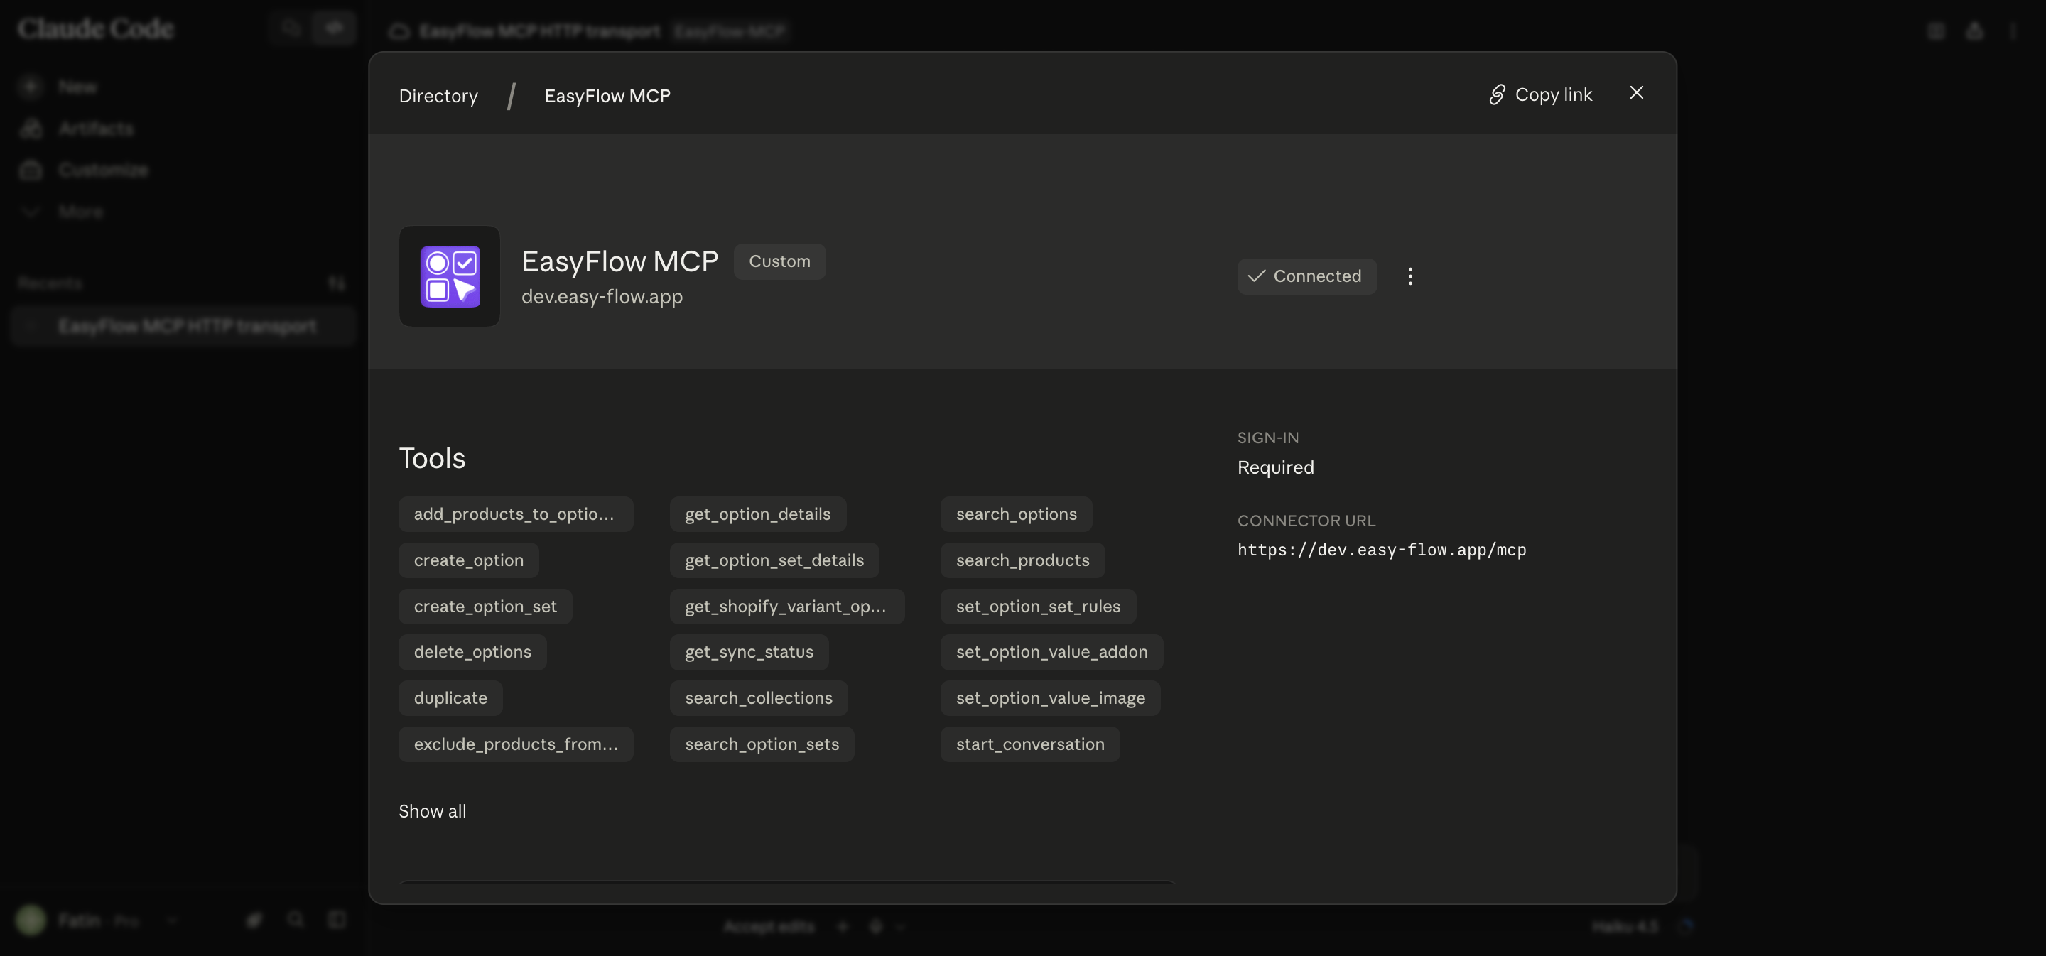
Task: Select the set_option_set_rules tool chip
Action: 1039,606
